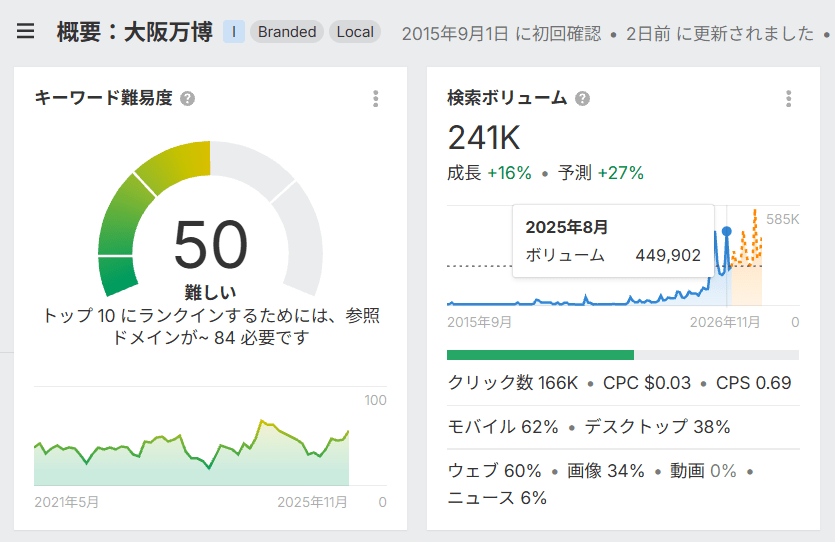Click the 成長 +16% growth value
The height and width of the screenshot is (542, 835).
[x=489, y=173]
